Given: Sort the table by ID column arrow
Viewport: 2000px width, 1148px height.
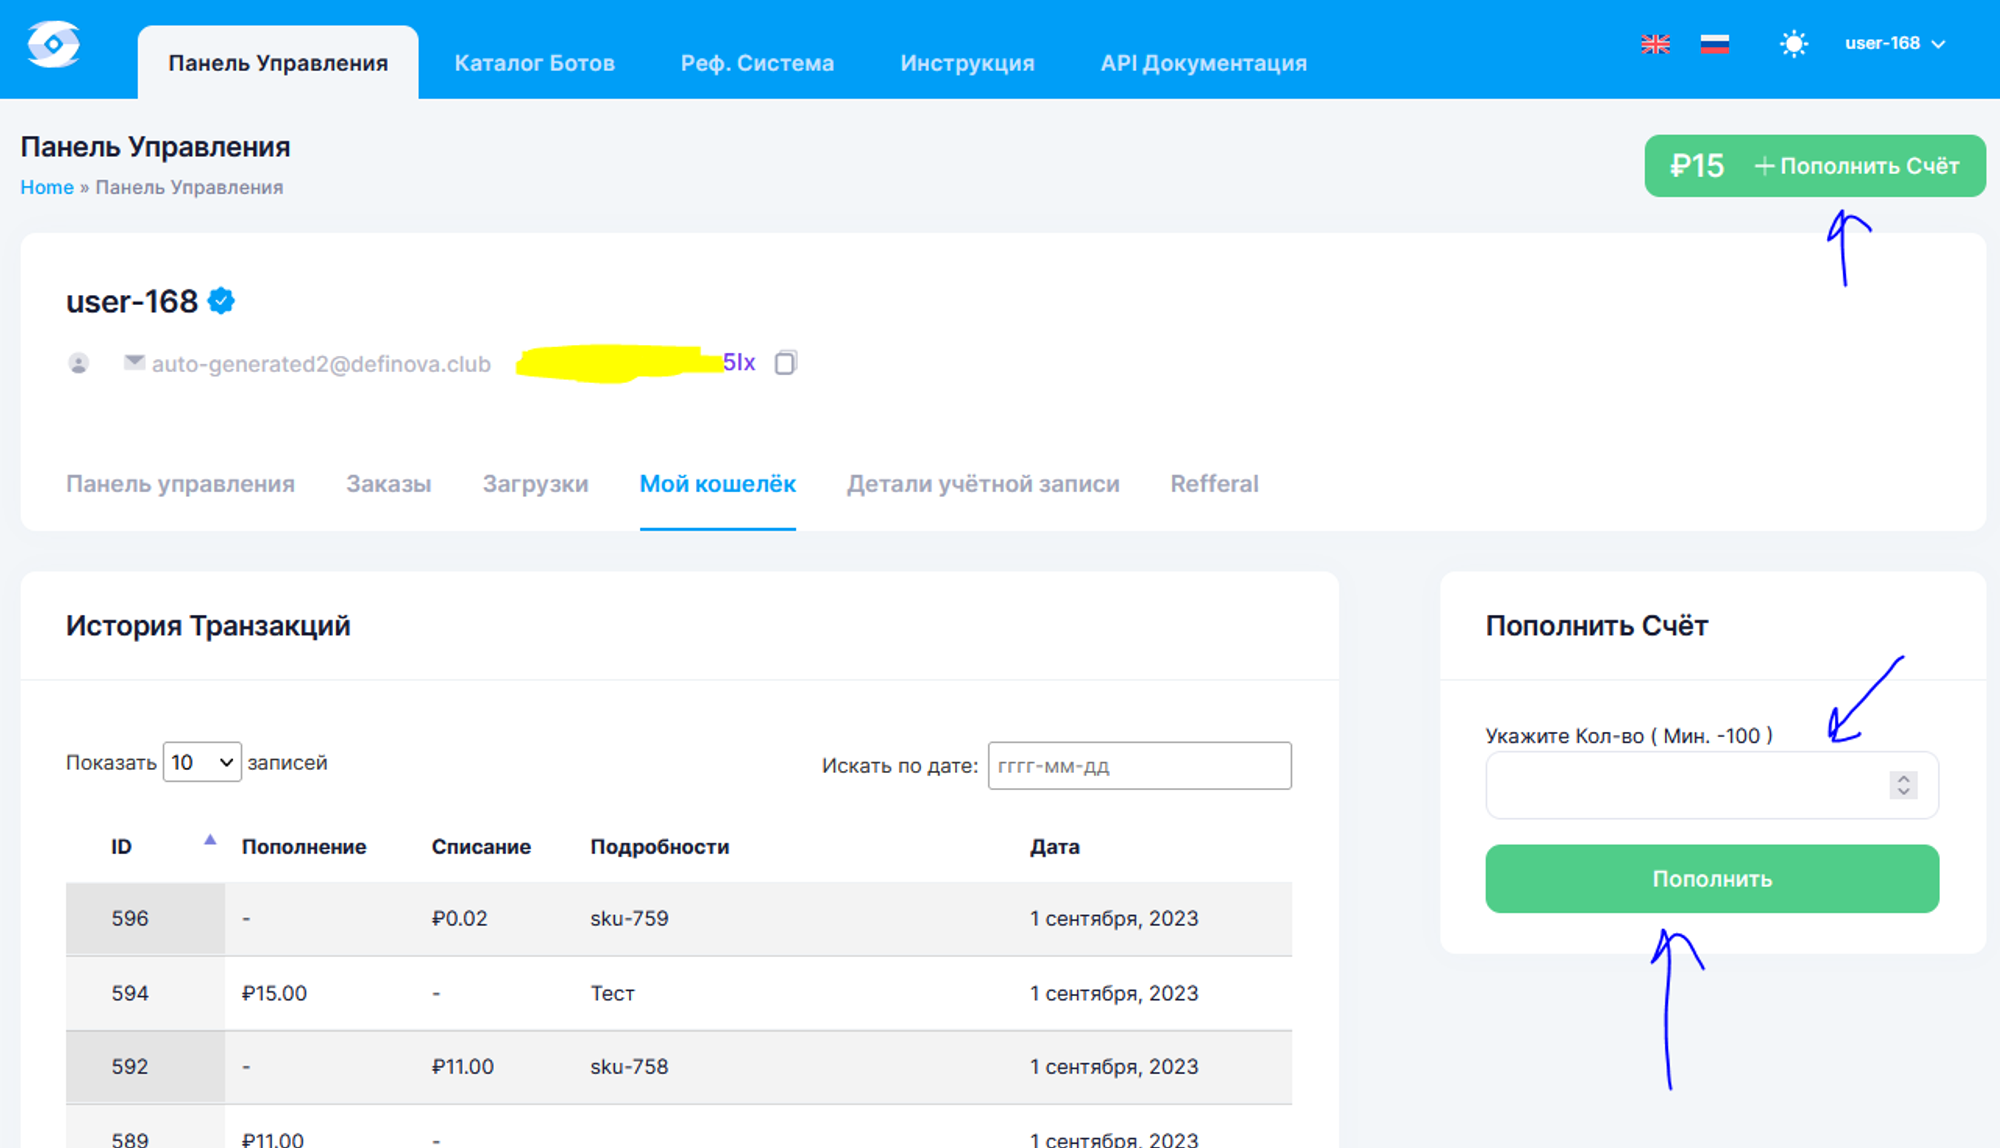Looking at the screenshot, I should point(210,841).
